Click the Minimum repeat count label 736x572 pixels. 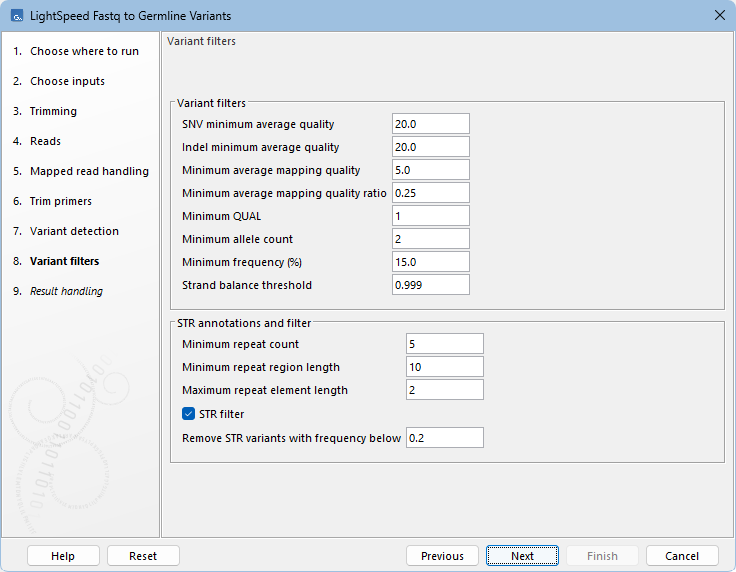(x=240, y=344)
